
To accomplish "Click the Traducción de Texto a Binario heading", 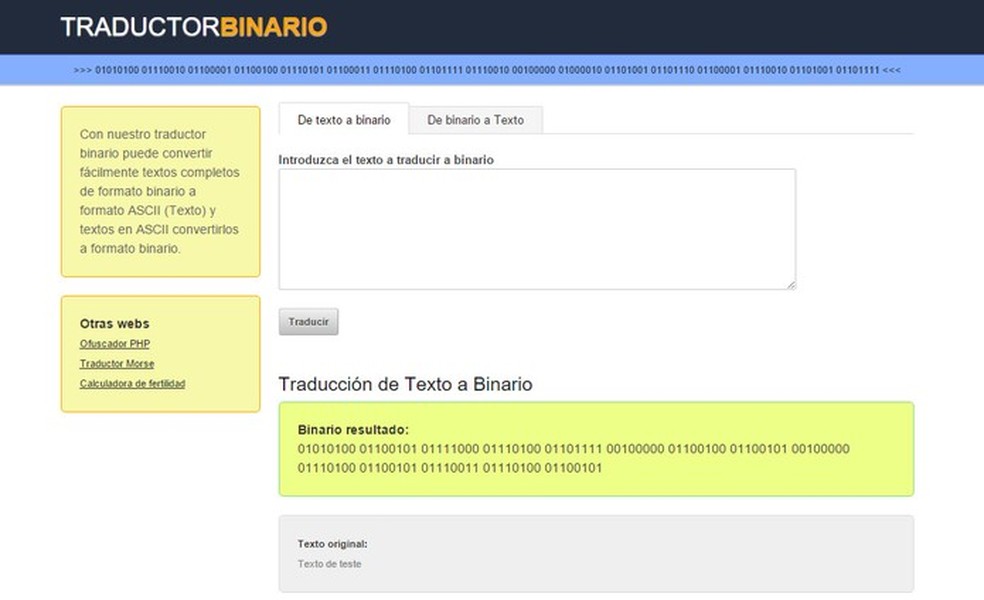I will pyautogui.click(x=408, y=384).
